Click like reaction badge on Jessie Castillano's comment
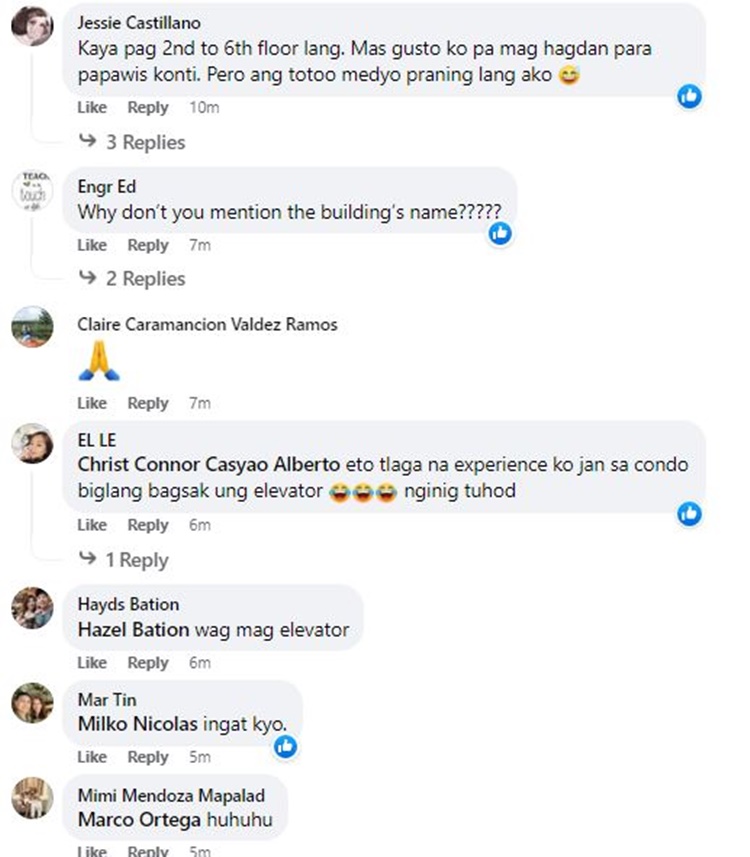750x857 pixels. (689, 97)
